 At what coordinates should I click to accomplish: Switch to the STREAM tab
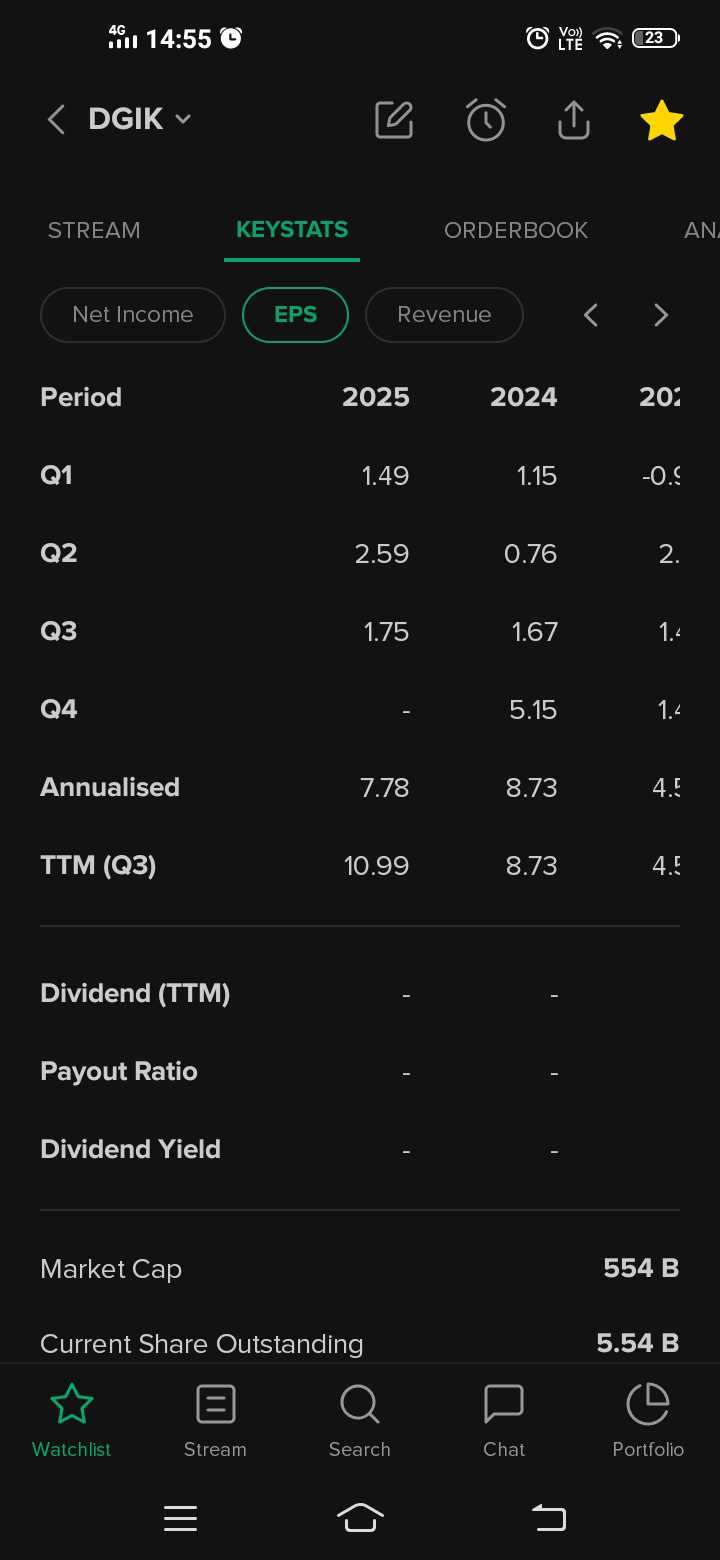click(x=94, y=230)
